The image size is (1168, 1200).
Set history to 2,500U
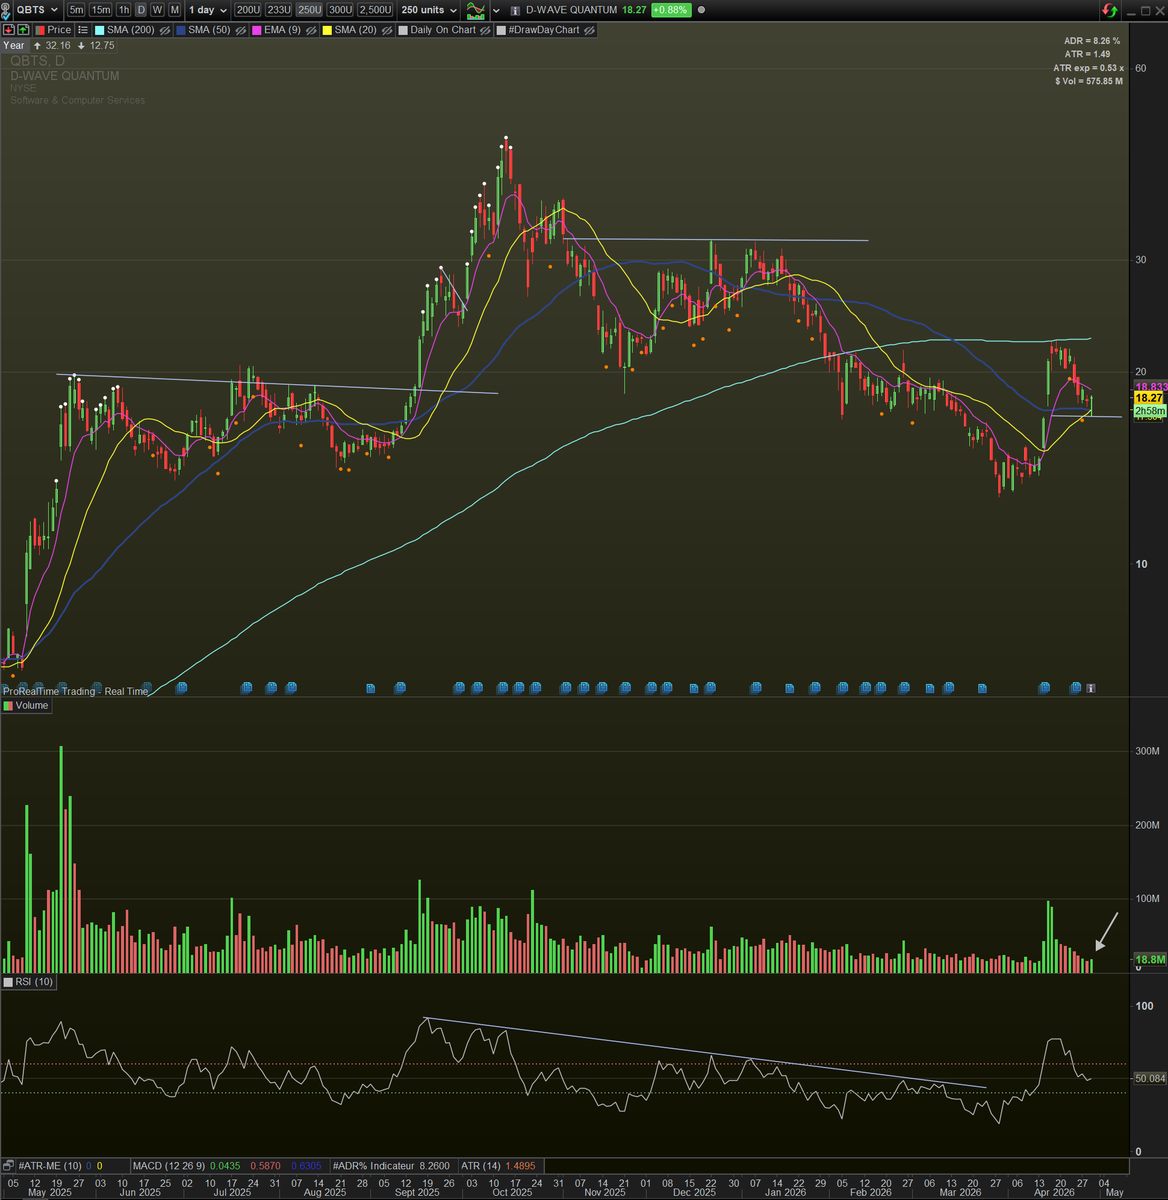(375, 10)
